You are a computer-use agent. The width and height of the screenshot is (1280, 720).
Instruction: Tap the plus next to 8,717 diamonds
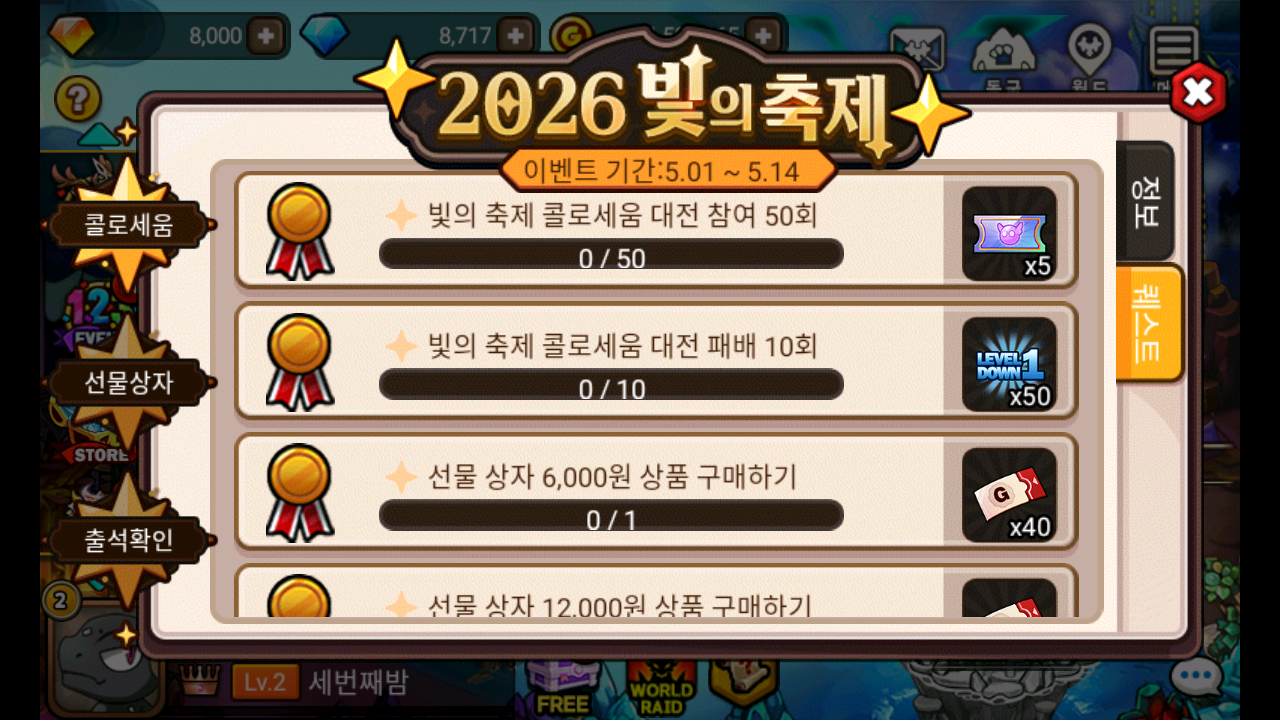coord(516,36)
